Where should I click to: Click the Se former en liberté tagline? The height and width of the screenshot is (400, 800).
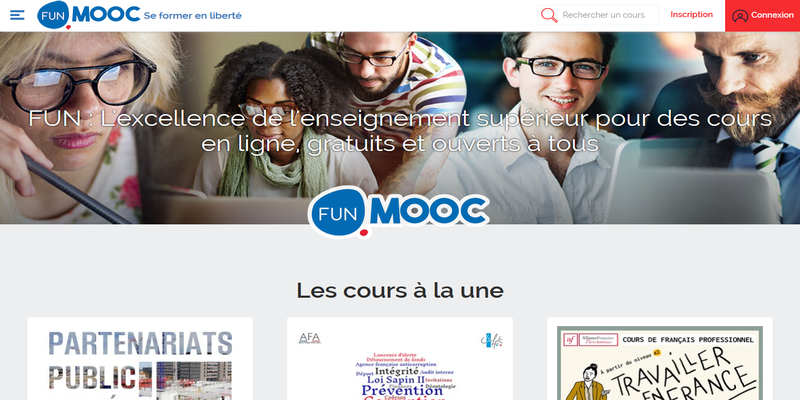click(192, 15)
